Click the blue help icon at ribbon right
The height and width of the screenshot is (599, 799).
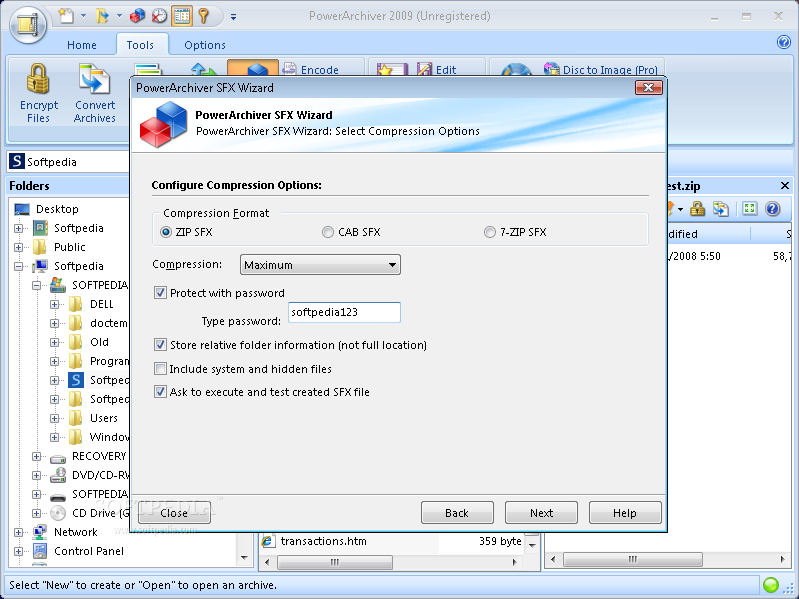pyautogui.click(x=784, y=42)
